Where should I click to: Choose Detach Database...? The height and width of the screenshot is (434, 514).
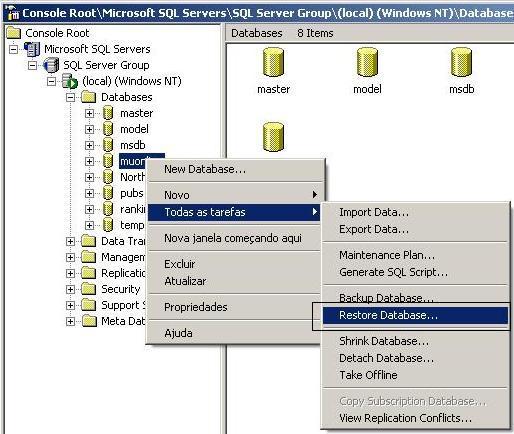tap(415, 358)
